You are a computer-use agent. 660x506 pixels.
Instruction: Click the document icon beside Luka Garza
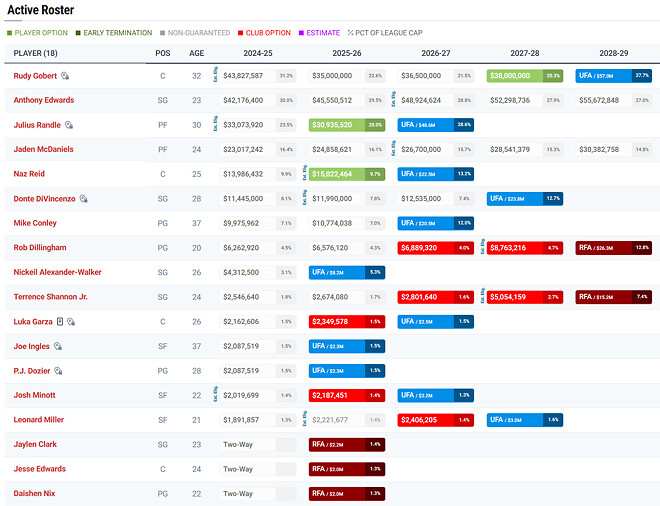pyautogui.click(x=60, y=321)
